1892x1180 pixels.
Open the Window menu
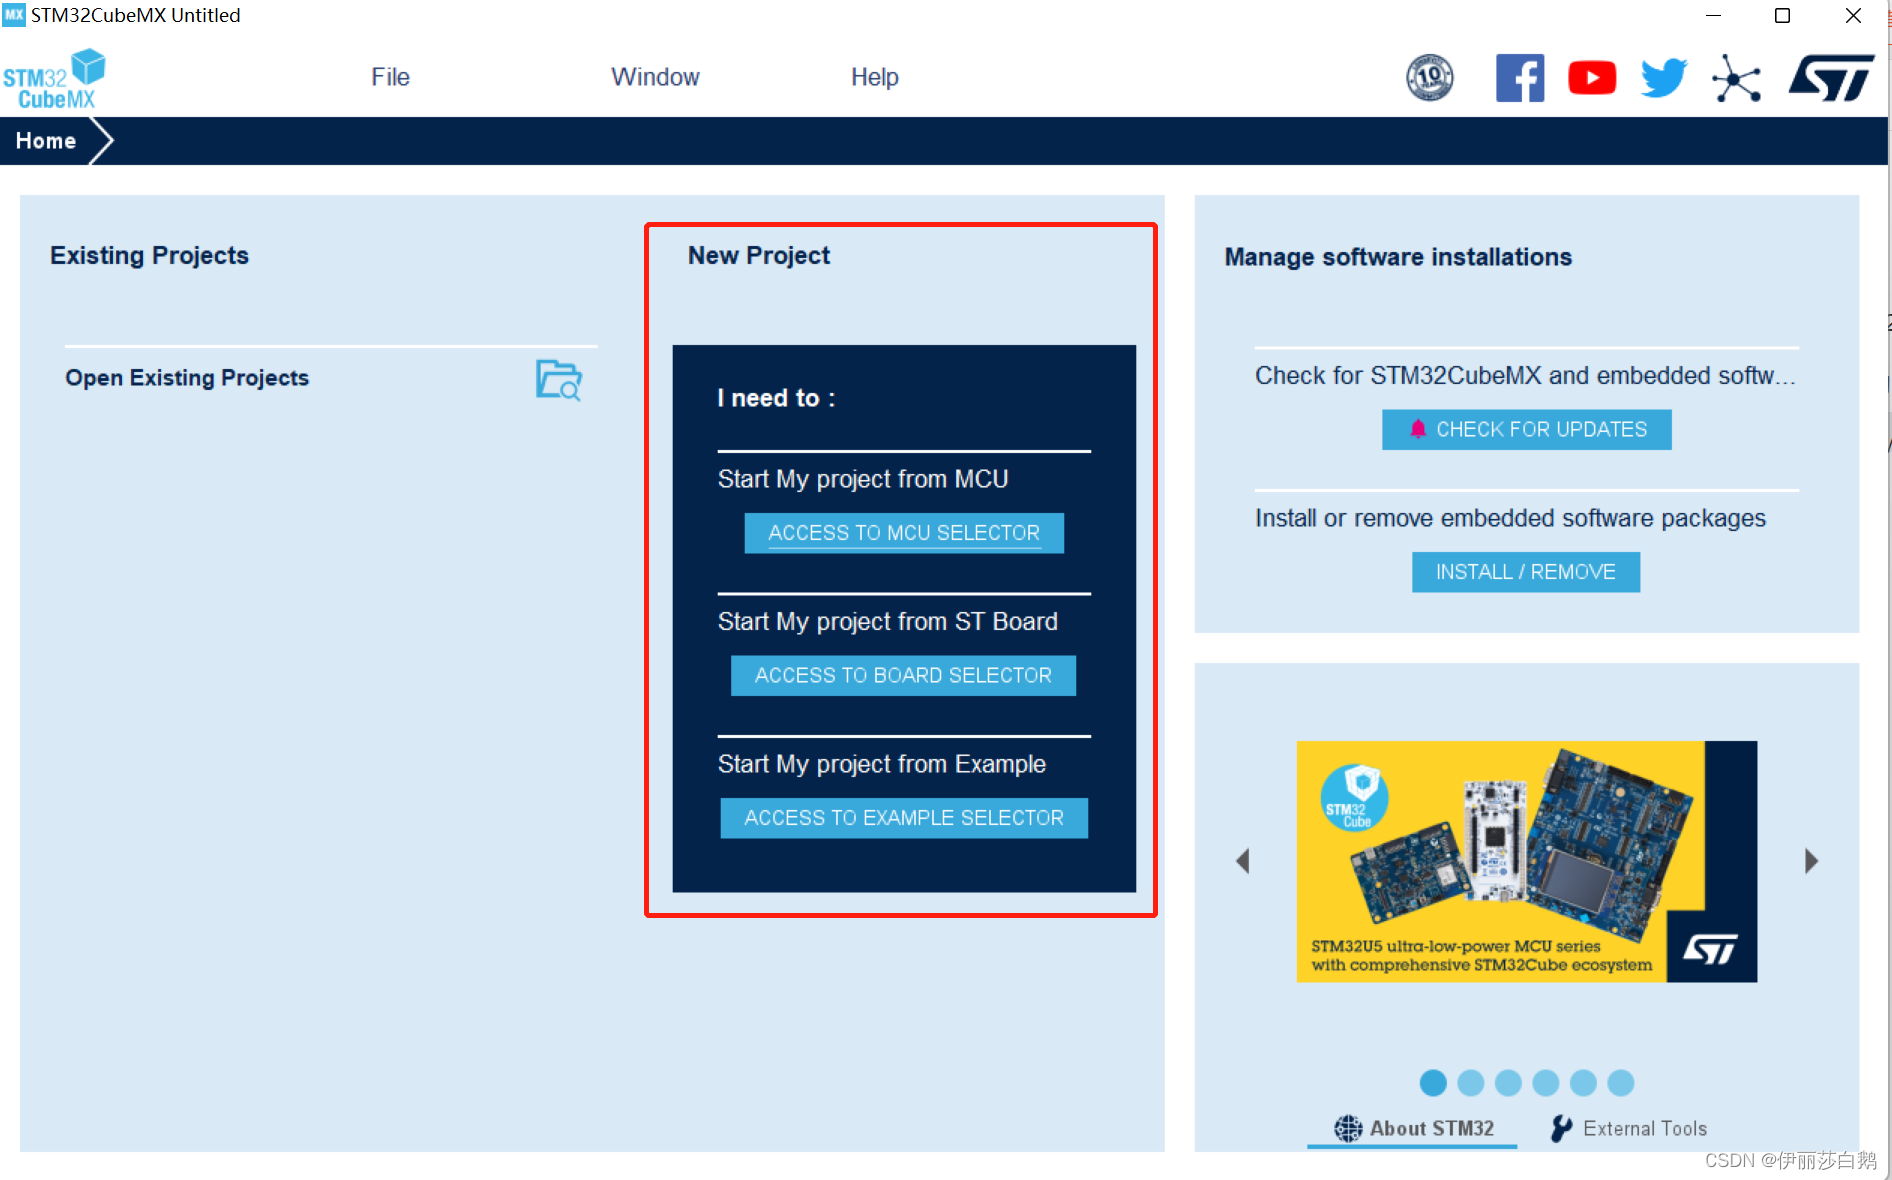[655, 77]
